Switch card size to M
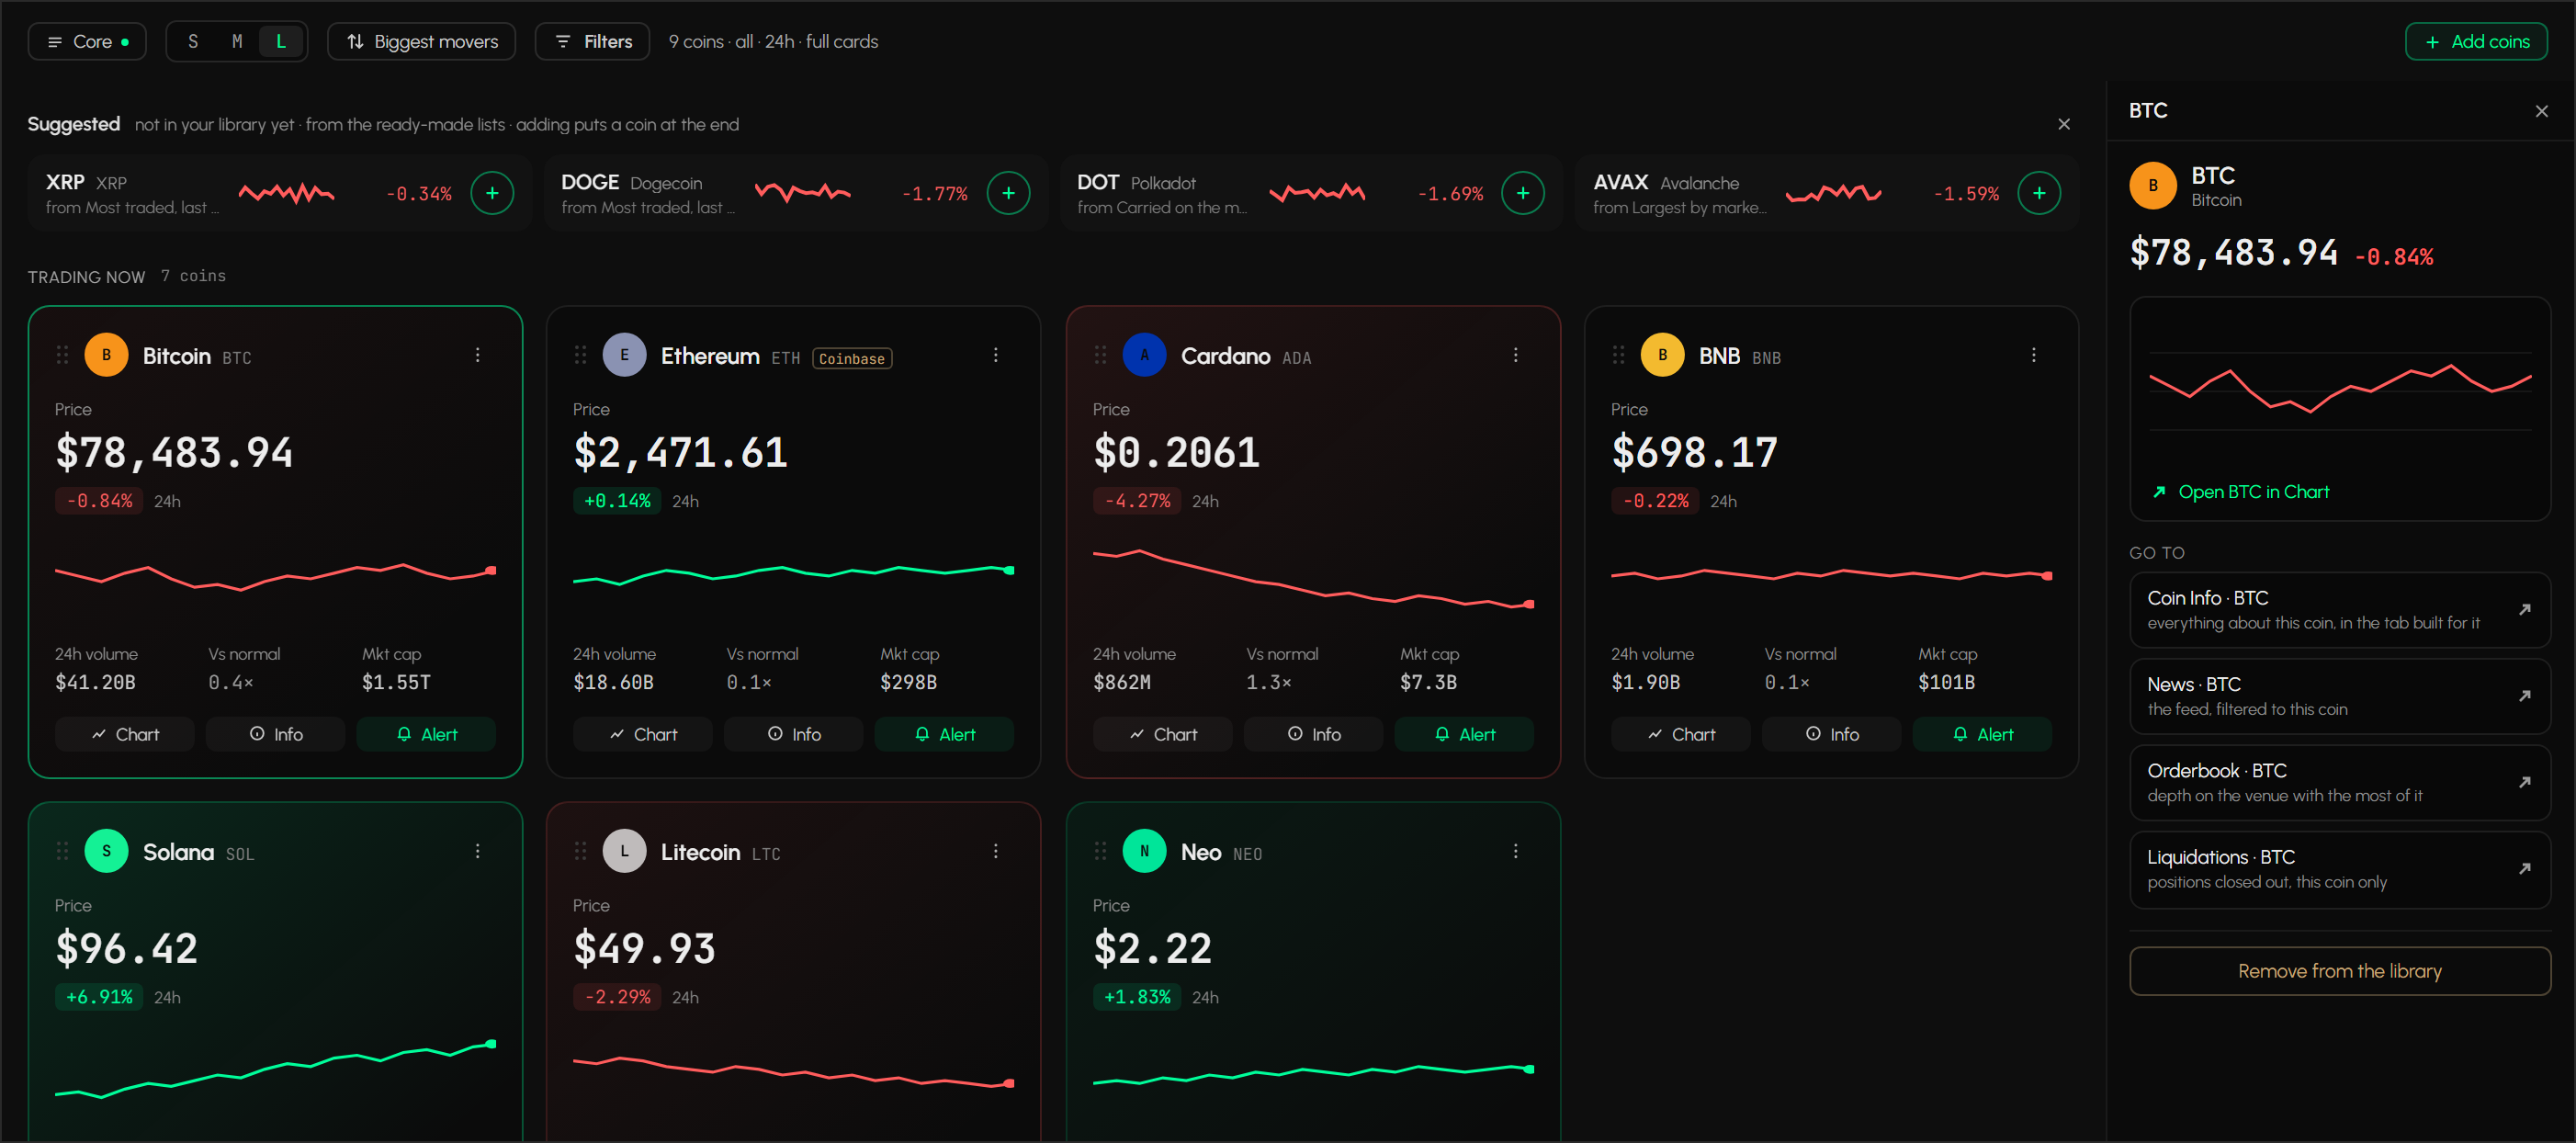 point(237,41)
